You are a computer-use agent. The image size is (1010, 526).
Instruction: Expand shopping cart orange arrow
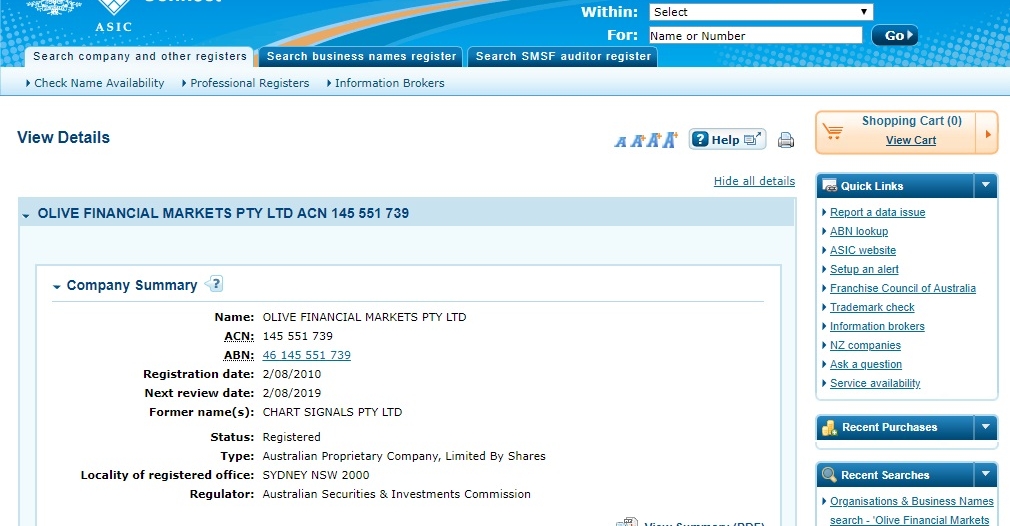click(987, 134)
